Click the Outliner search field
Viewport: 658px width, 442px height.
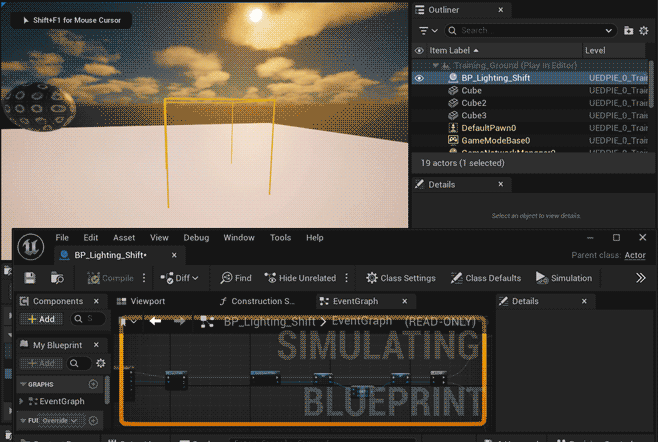click(x=530, y=31)
